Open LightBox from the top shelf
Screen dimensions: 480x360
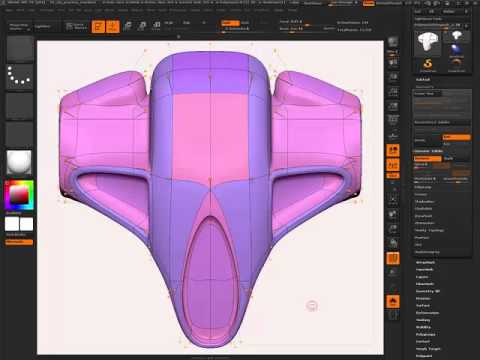click(42, 26)
